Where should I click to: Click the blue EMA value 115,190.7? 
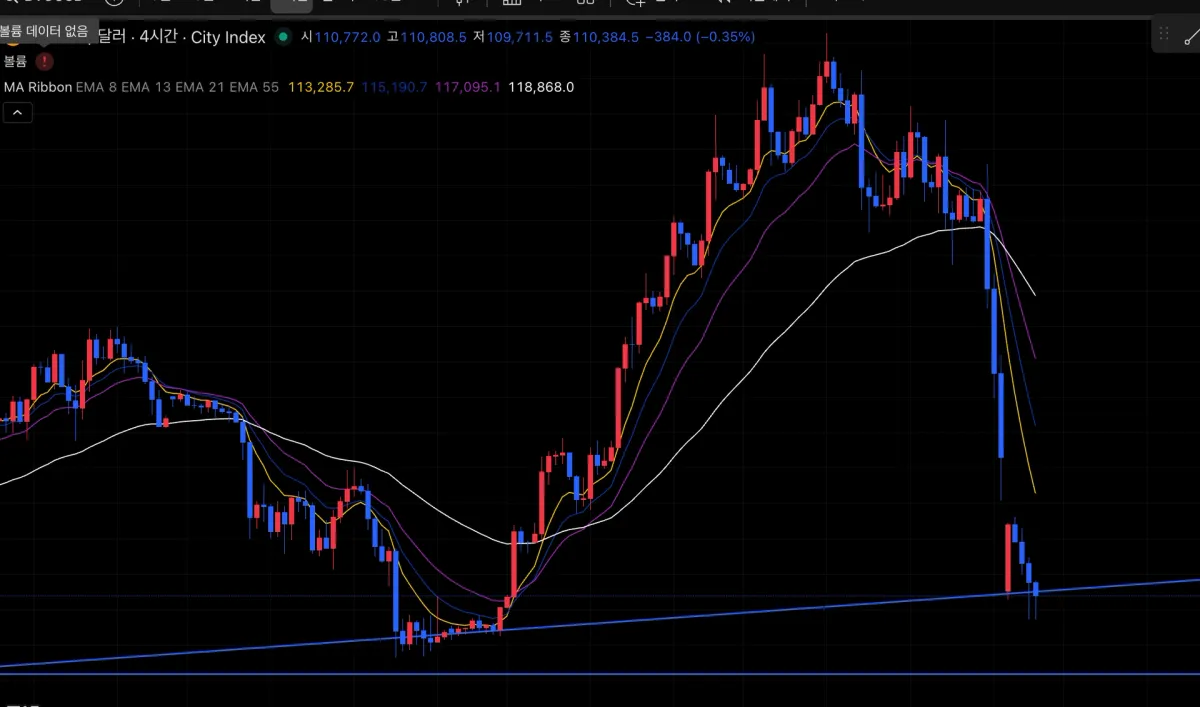pyautogui.click(x=394, y=87)
